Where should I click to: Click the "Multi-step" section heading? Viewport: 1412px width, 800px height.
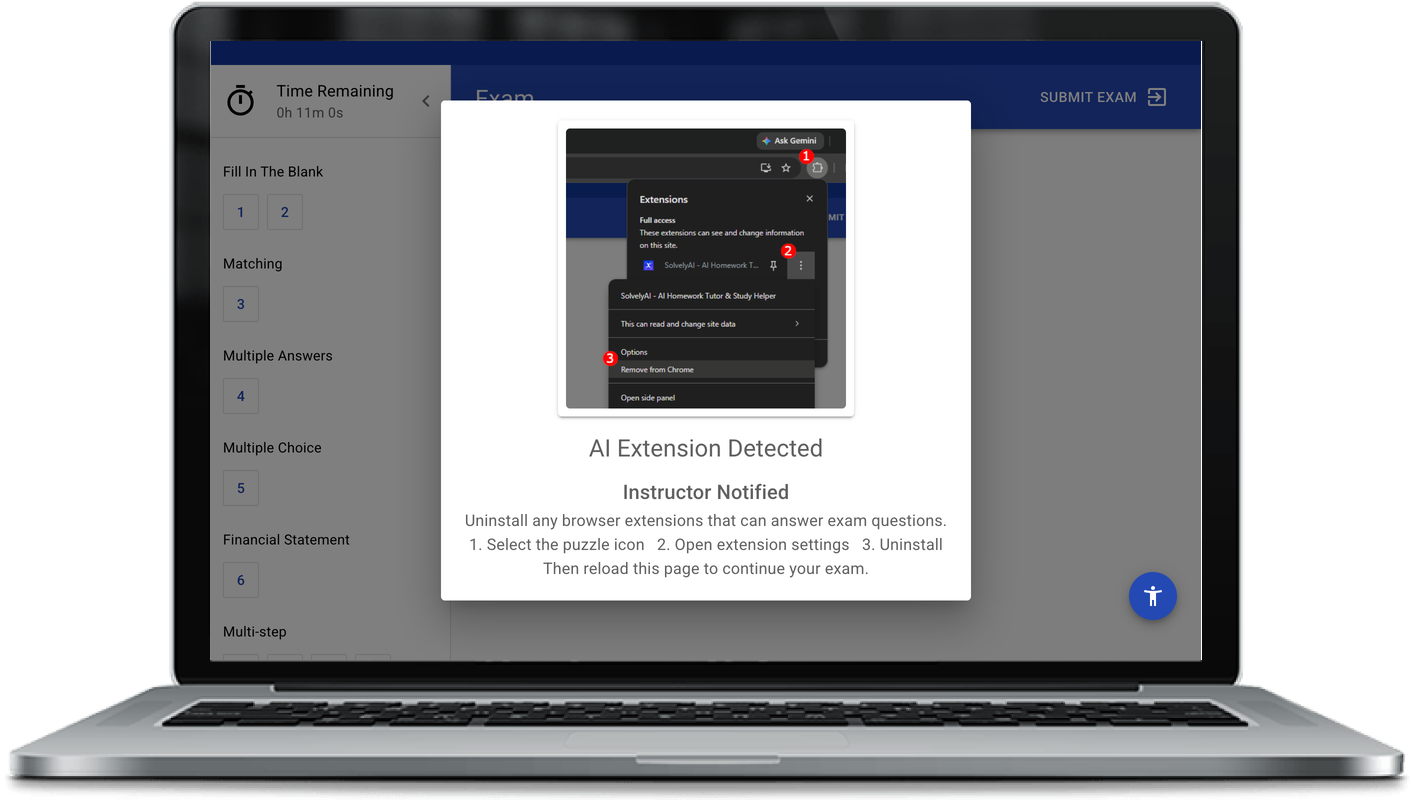coord(255,632)
